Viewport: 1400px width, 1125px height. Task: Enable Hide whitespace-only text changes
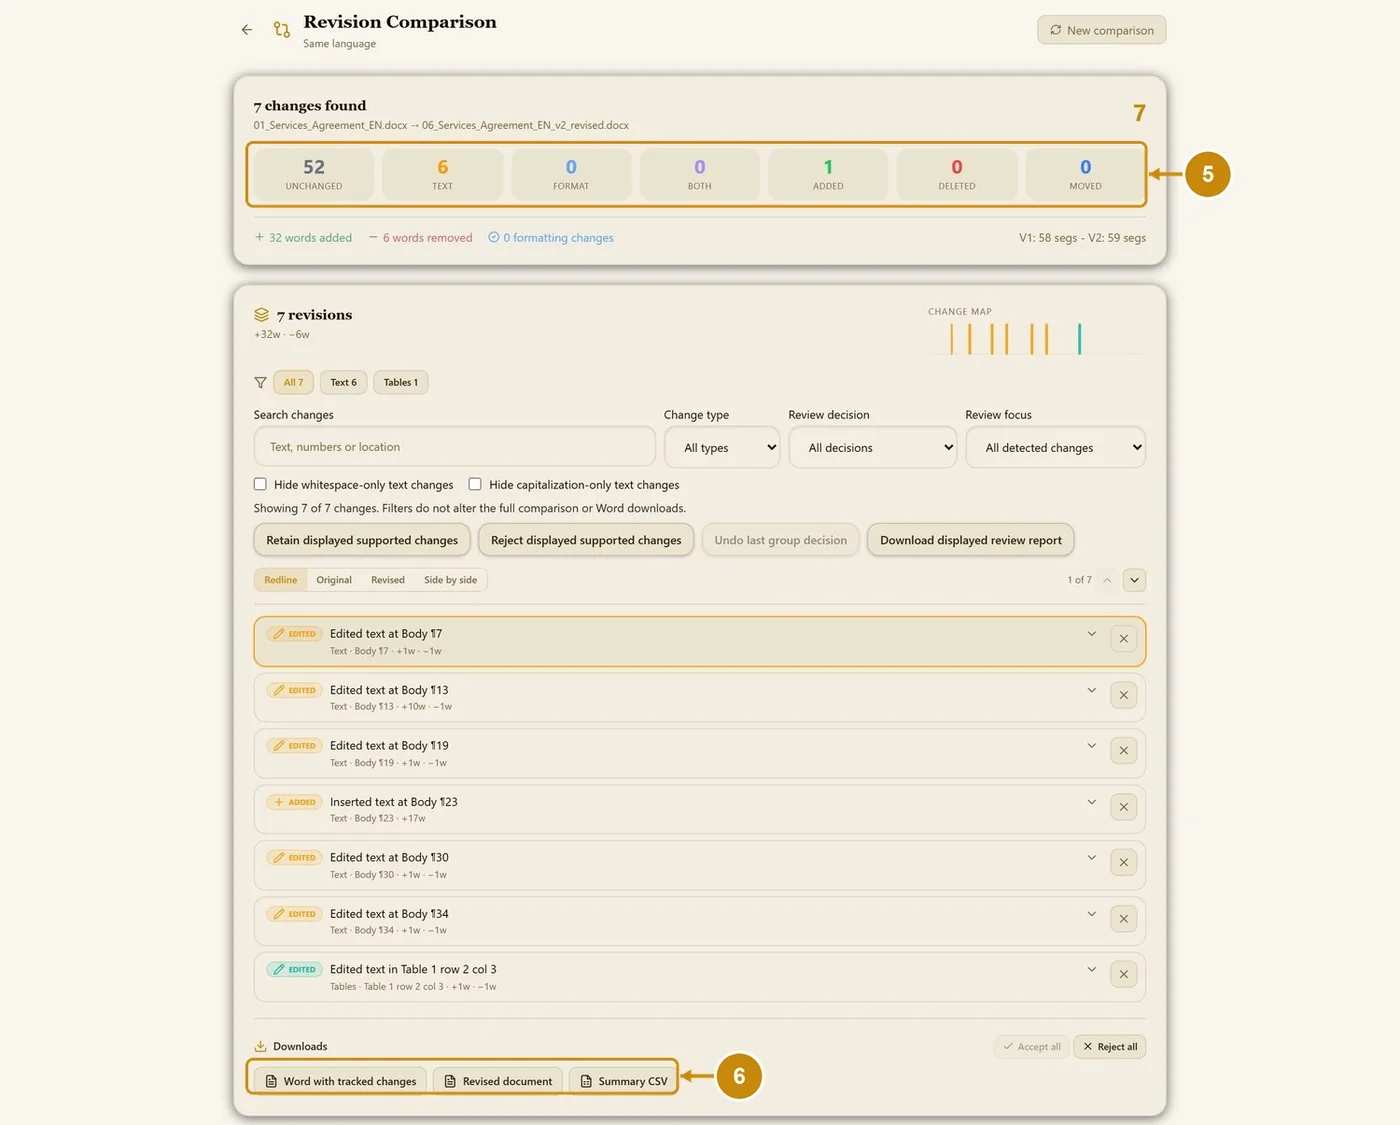pyautogui.click(x=260, y=484)
